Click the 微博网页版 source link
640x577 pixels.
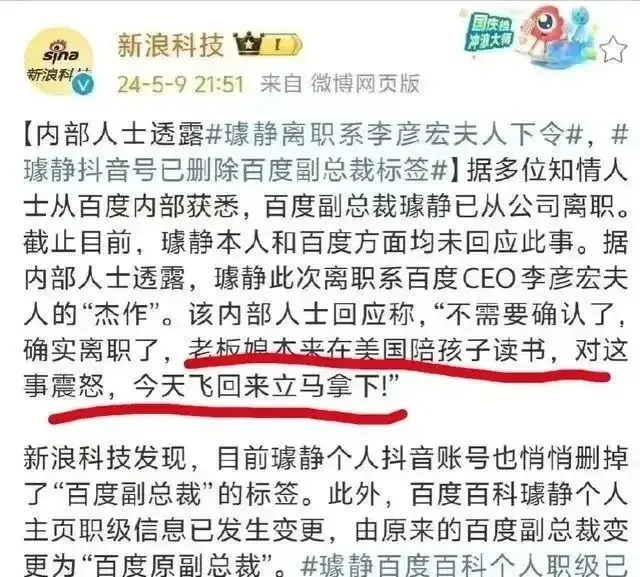[x=365, y=84]
